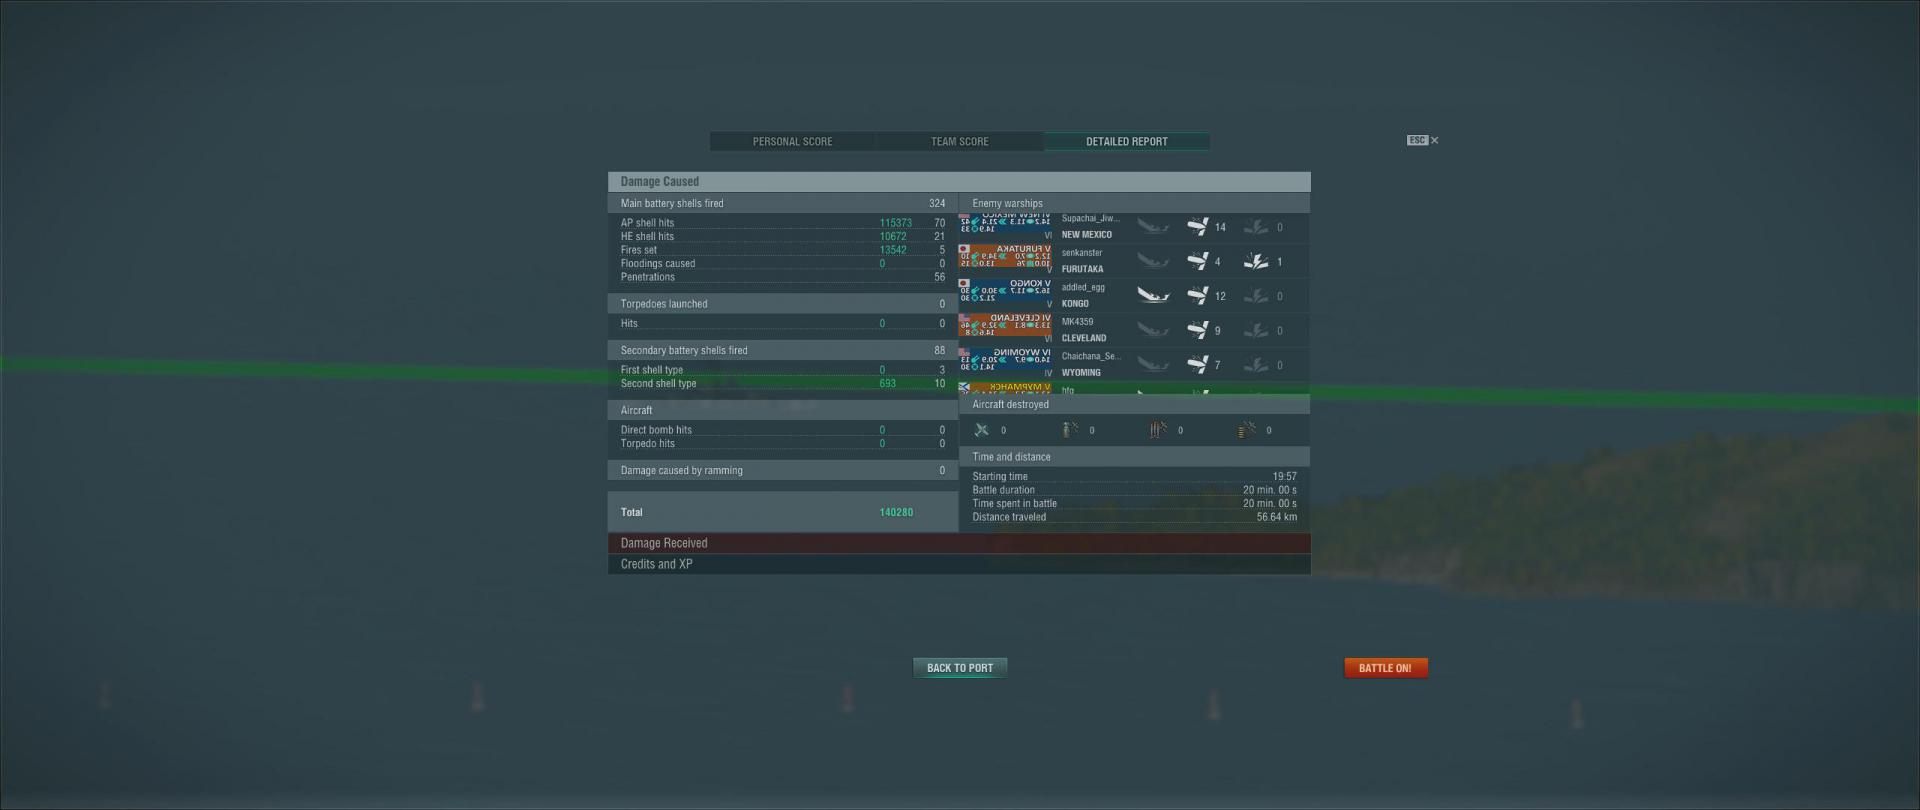Click the HE shell hits damage value 10672
The width and height of the screenshot is (1920, 810).
point(893,237)
